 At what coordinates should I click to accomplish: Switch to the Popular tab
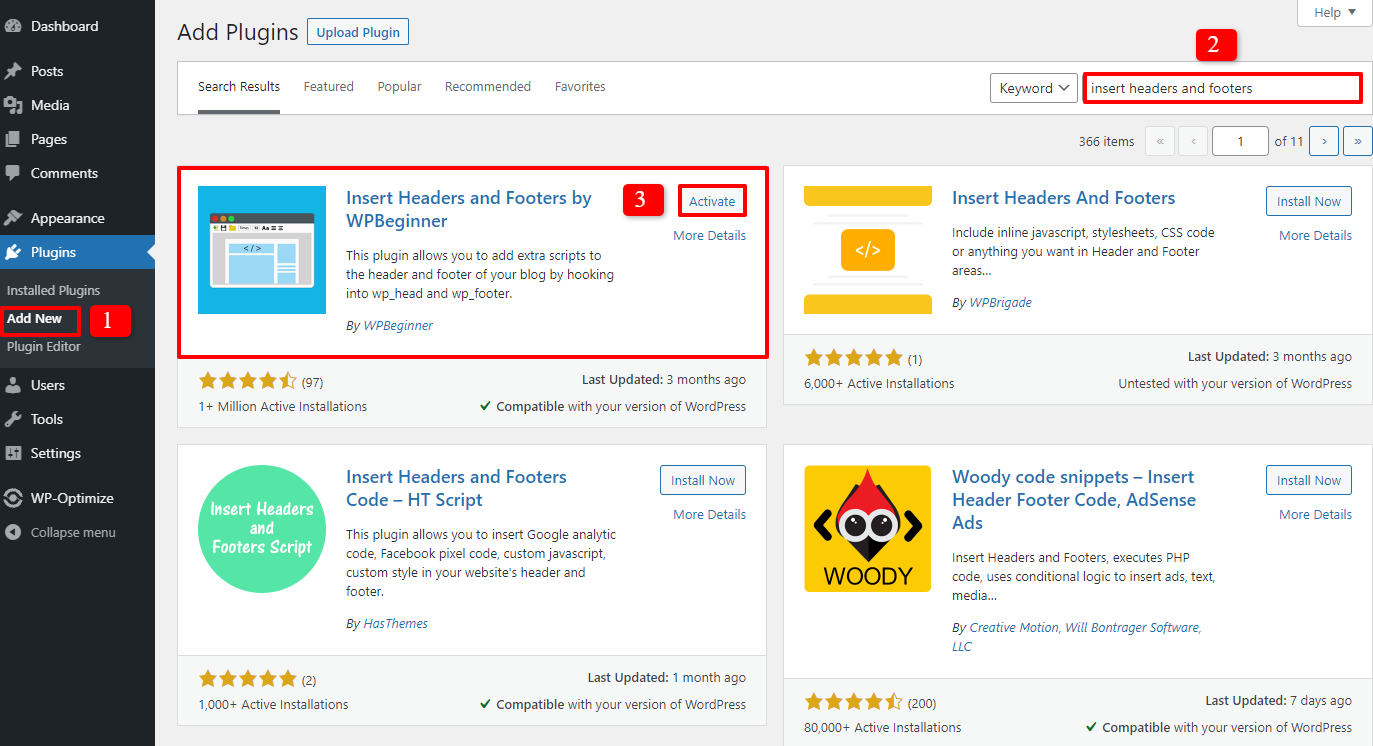coord(399,87)
